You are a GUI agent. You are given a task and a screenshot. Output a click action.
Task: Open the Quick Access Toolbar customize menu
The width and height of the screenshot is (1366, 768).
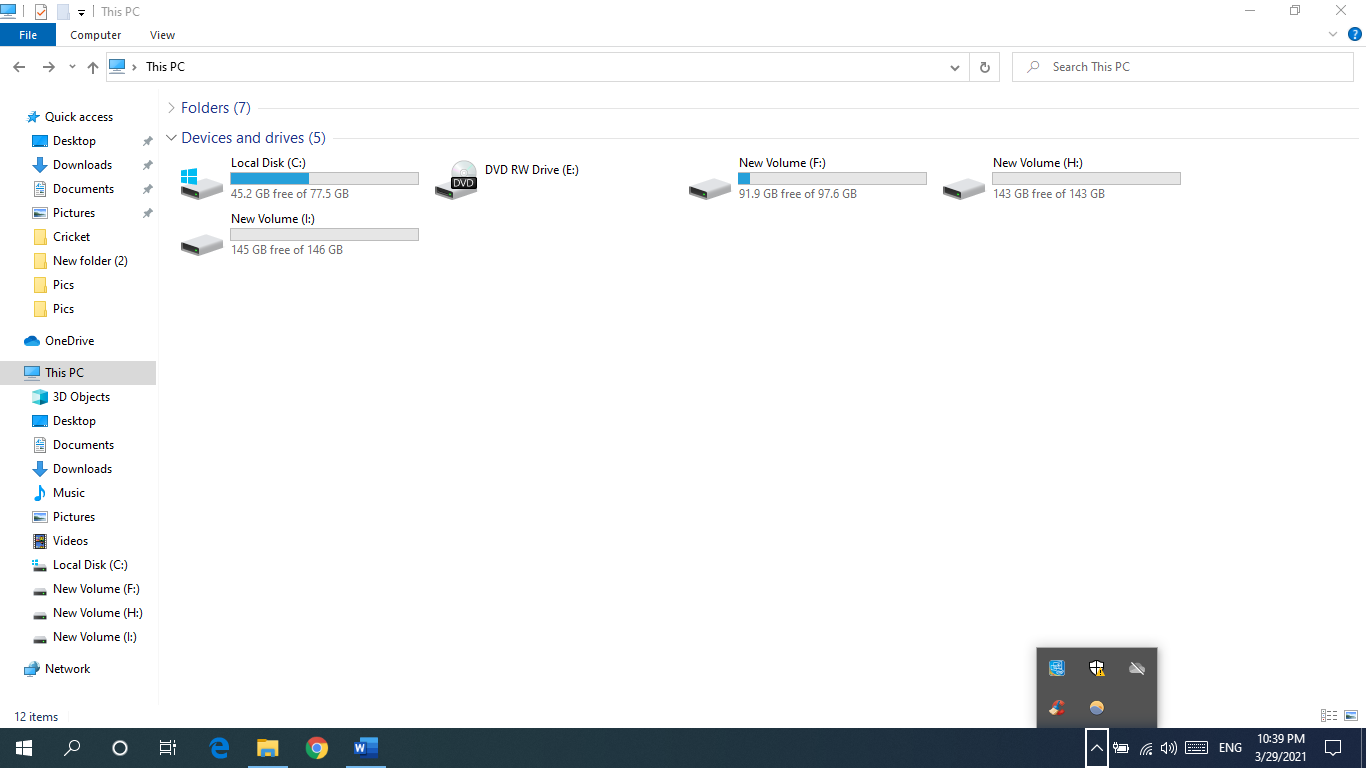click(x=81, y=11)
